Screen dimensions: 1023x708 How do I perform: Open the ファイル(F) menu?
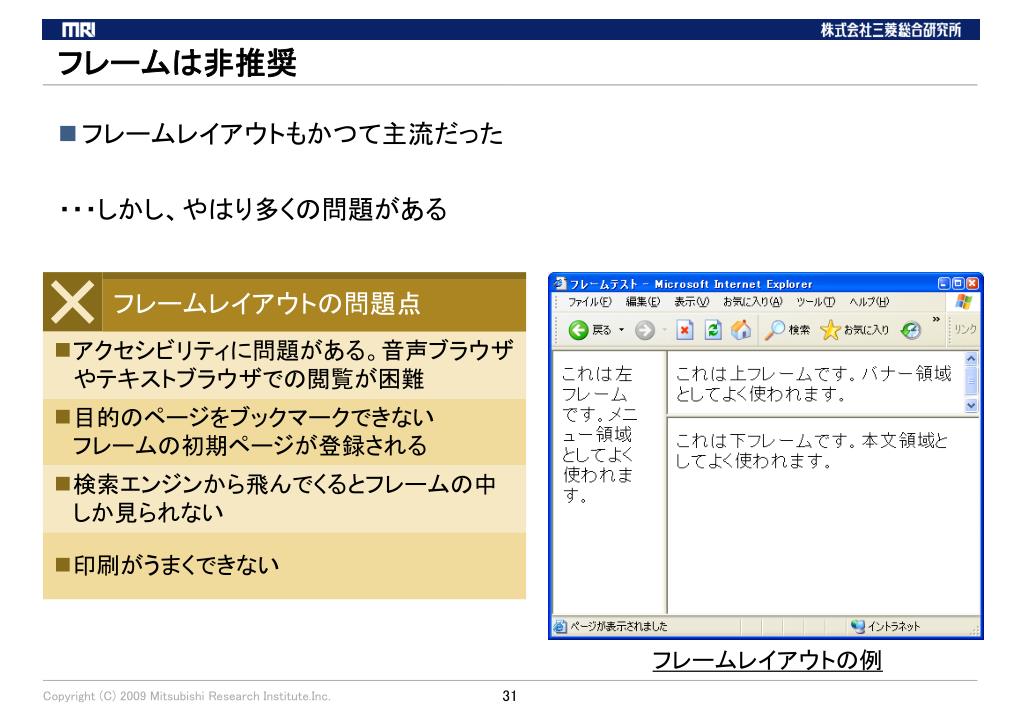tap(589, 302)
